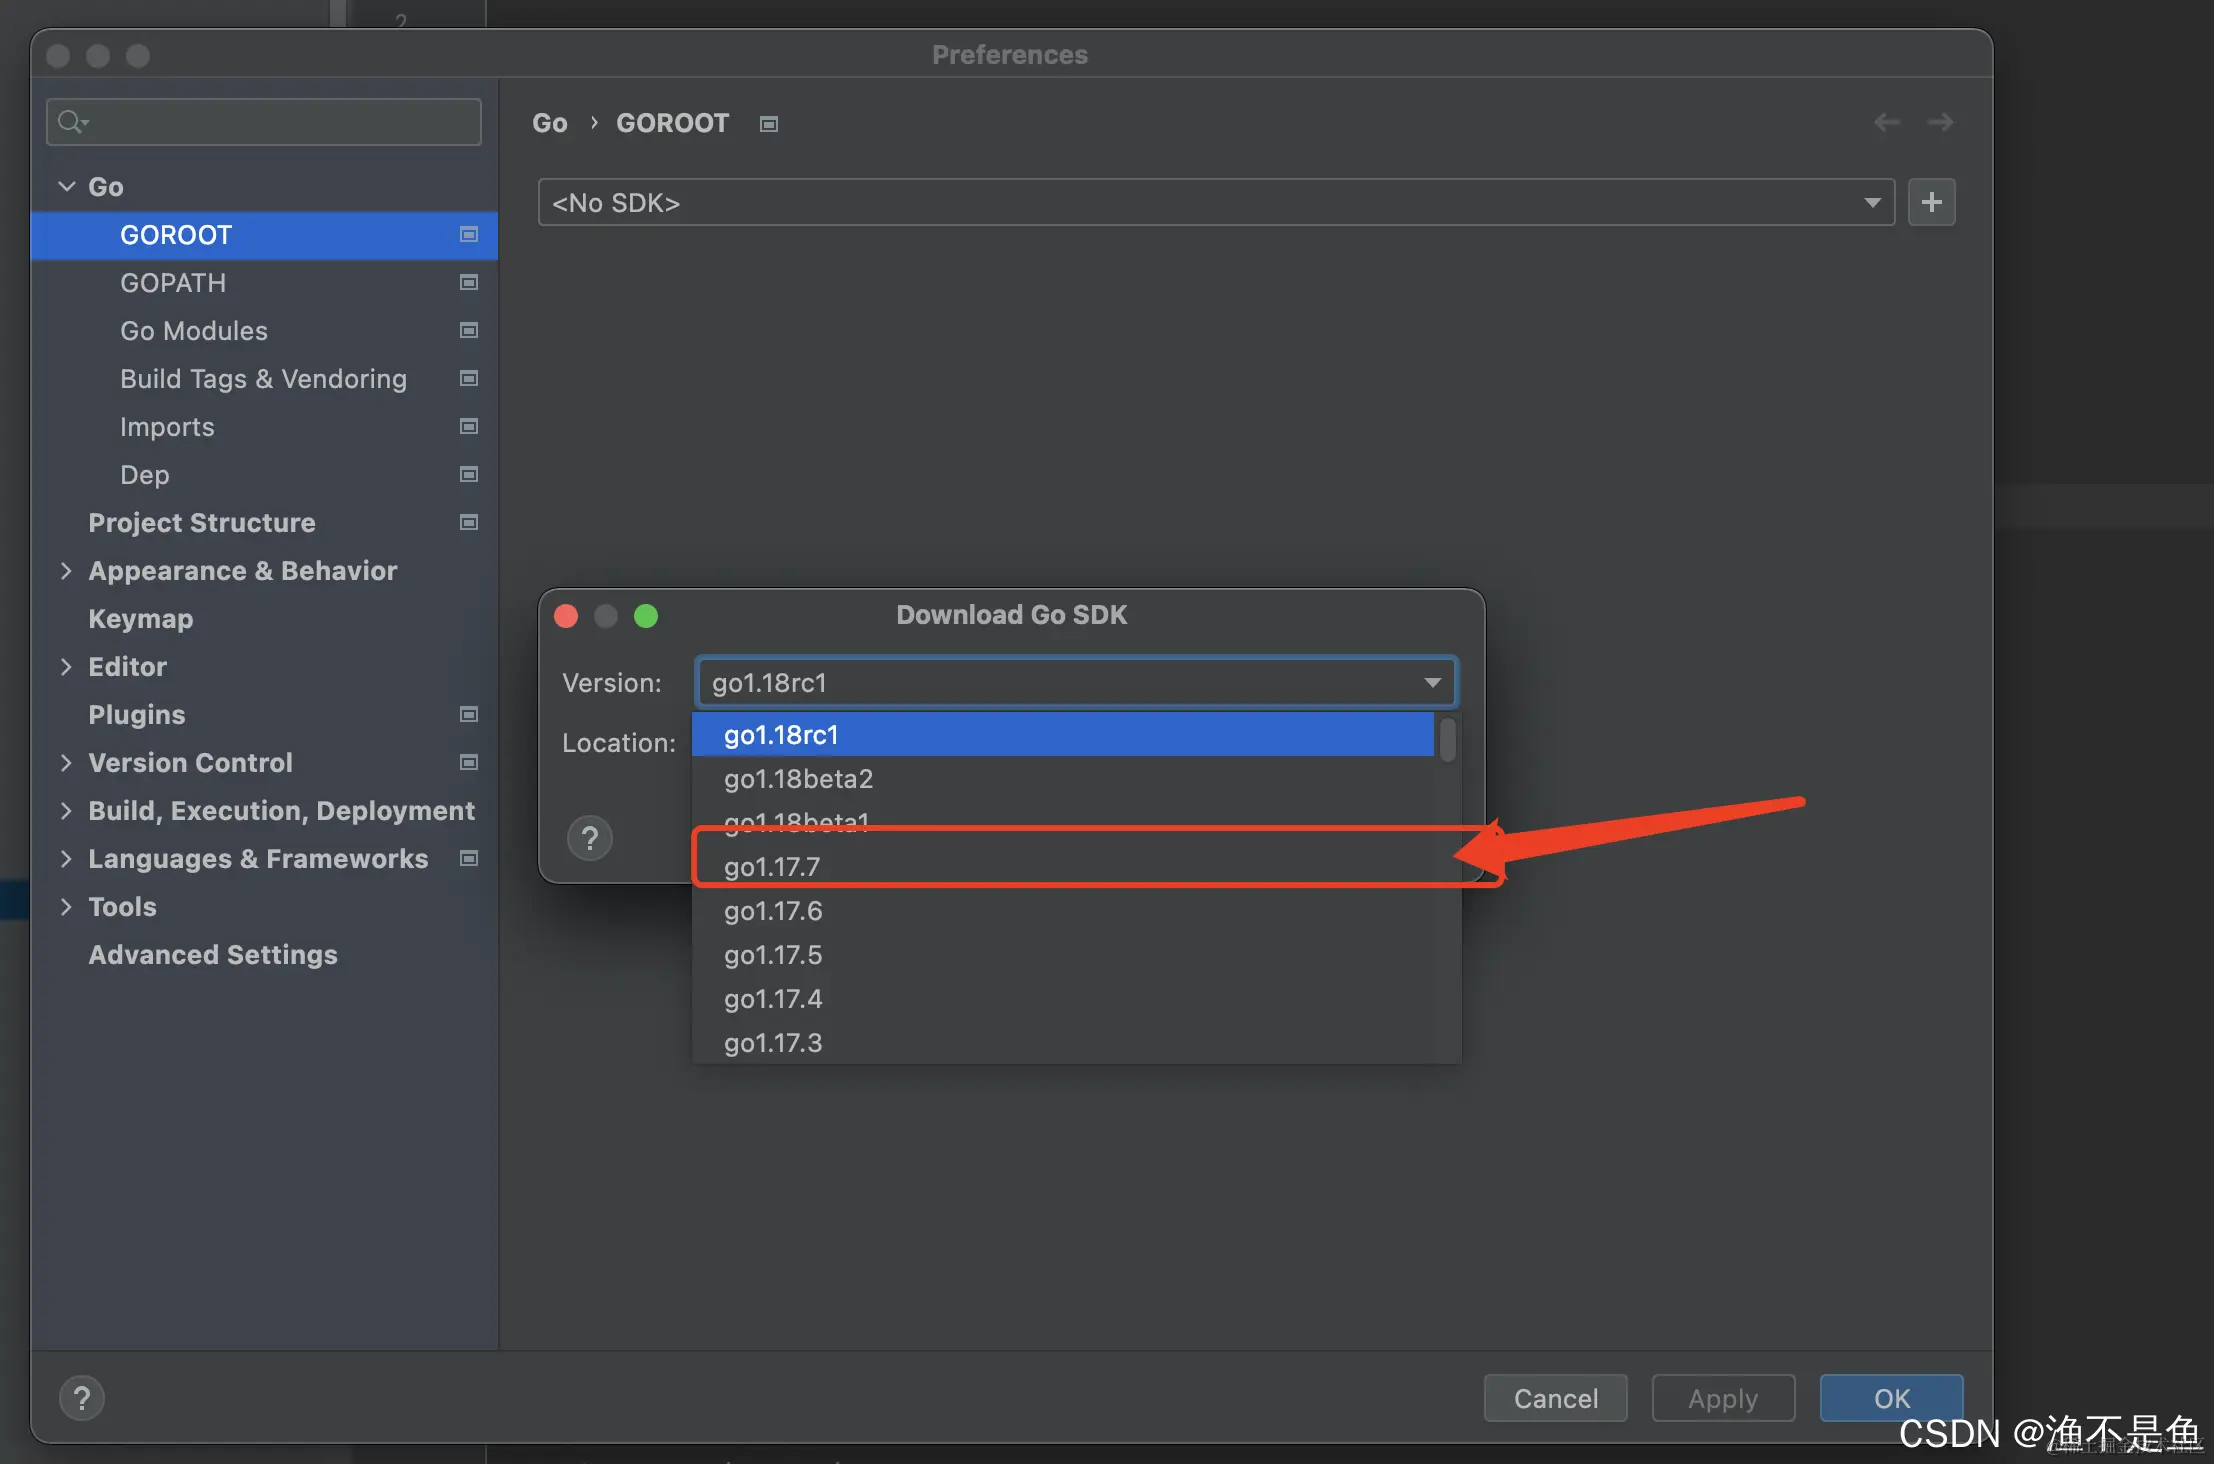2214x1464 pixels.
Task: Click the version list scrollbar thumb
Action: coord(1447,740)
